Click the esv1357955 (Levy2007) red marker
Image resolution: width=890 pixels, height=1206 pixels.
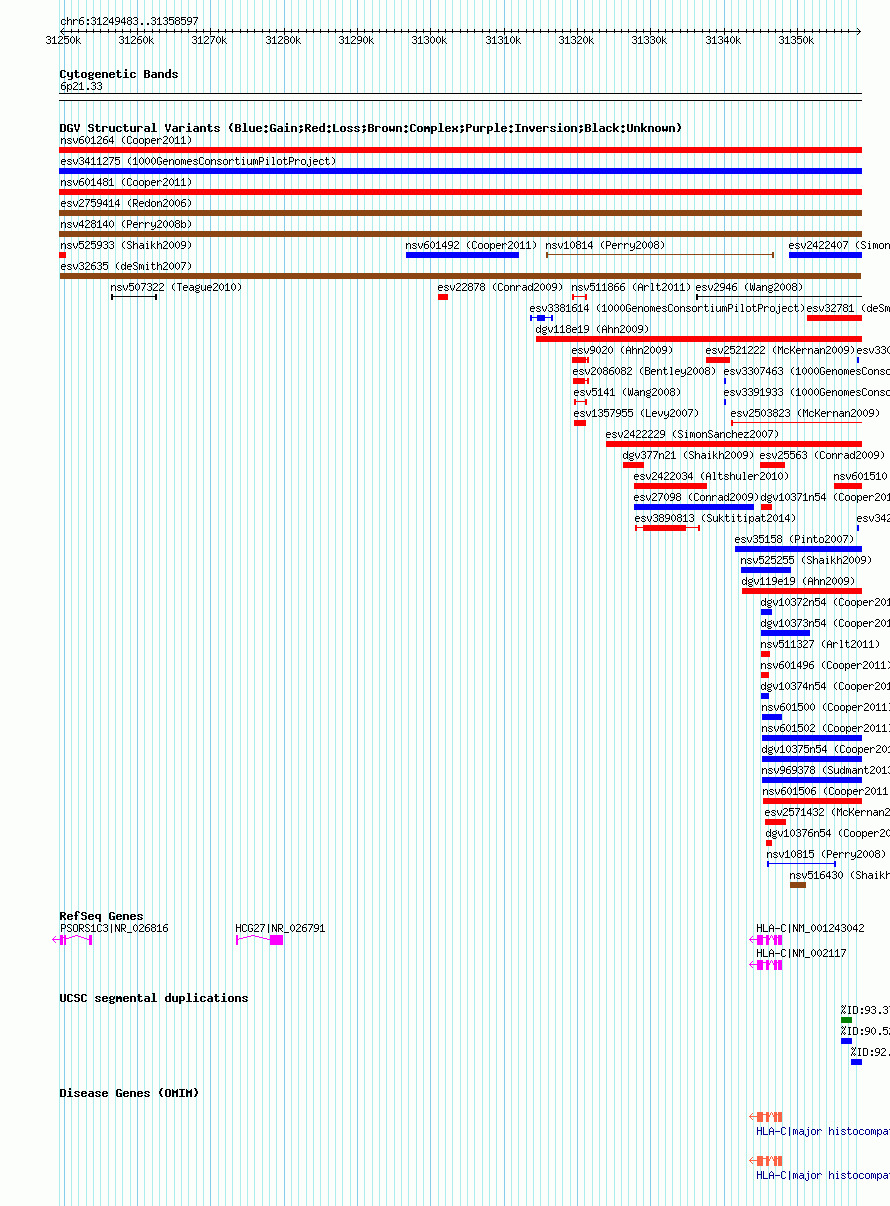click(x=580, y=423)
